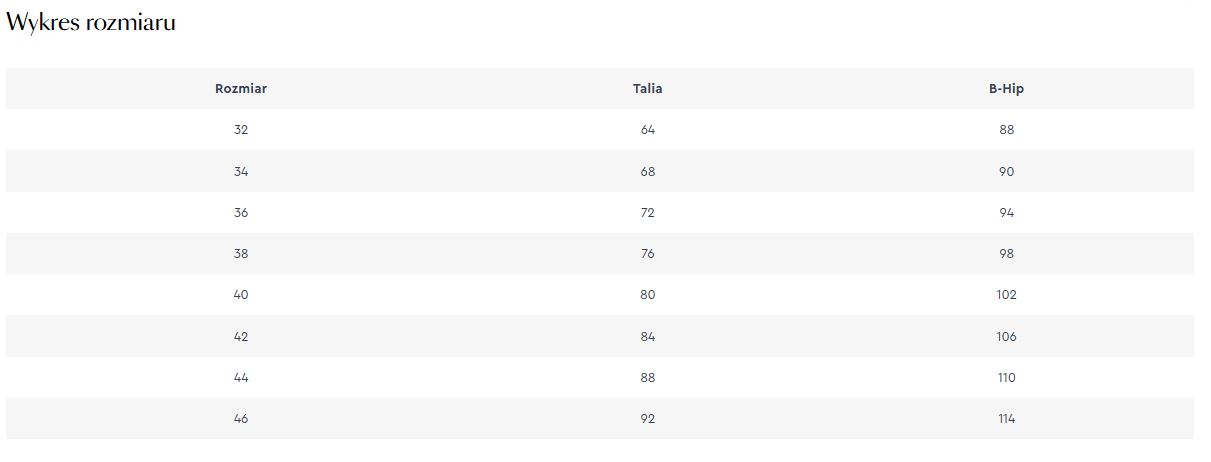Click the Talia value 92
The height and width of the screenshot is (462, 1211).
(648, 419)
